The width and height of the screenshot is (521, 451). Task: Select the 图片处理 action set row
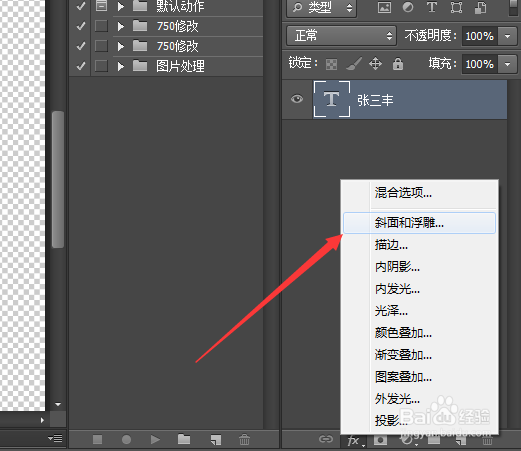(166, 66)
